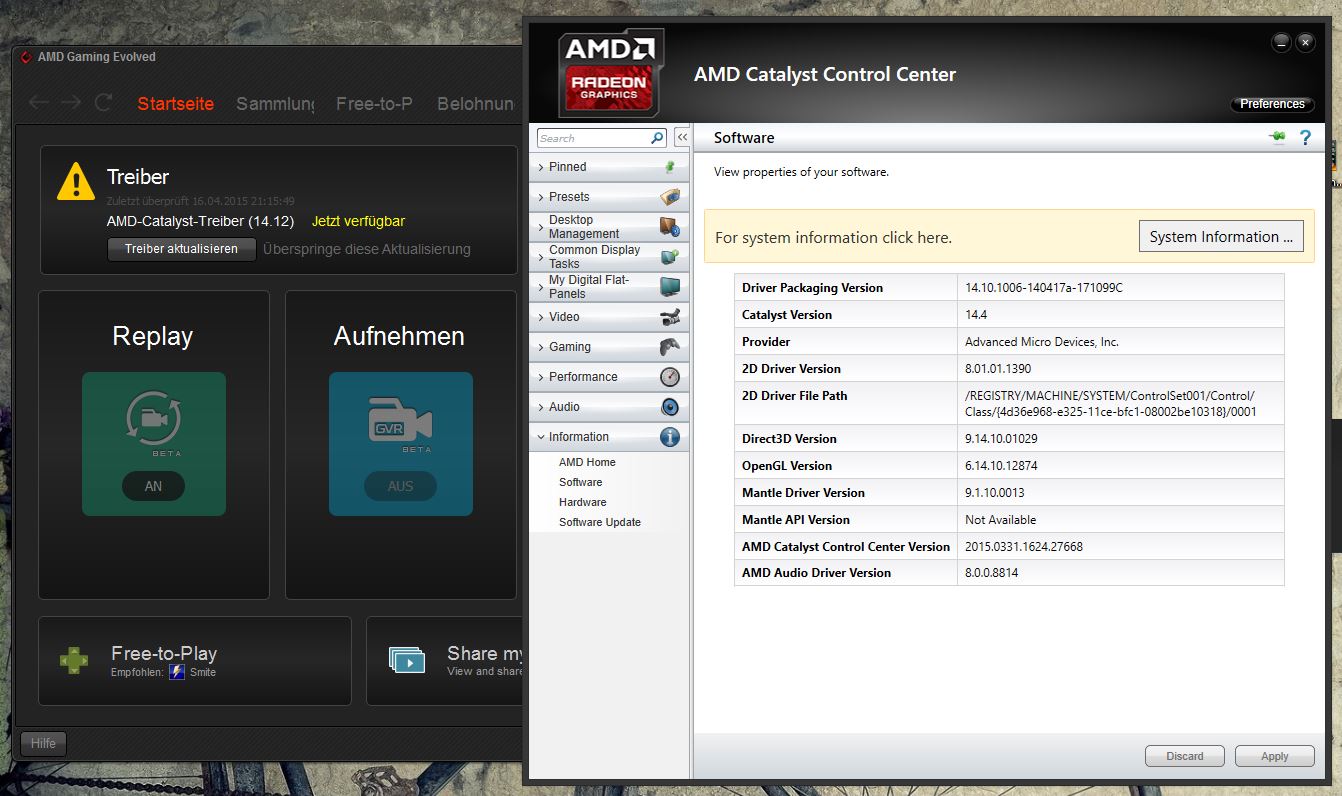This screenshot has height=796, width=1342.
Task: Click the OpenGL Version value 6.14.10.12874
Action: pos(1001,466)
